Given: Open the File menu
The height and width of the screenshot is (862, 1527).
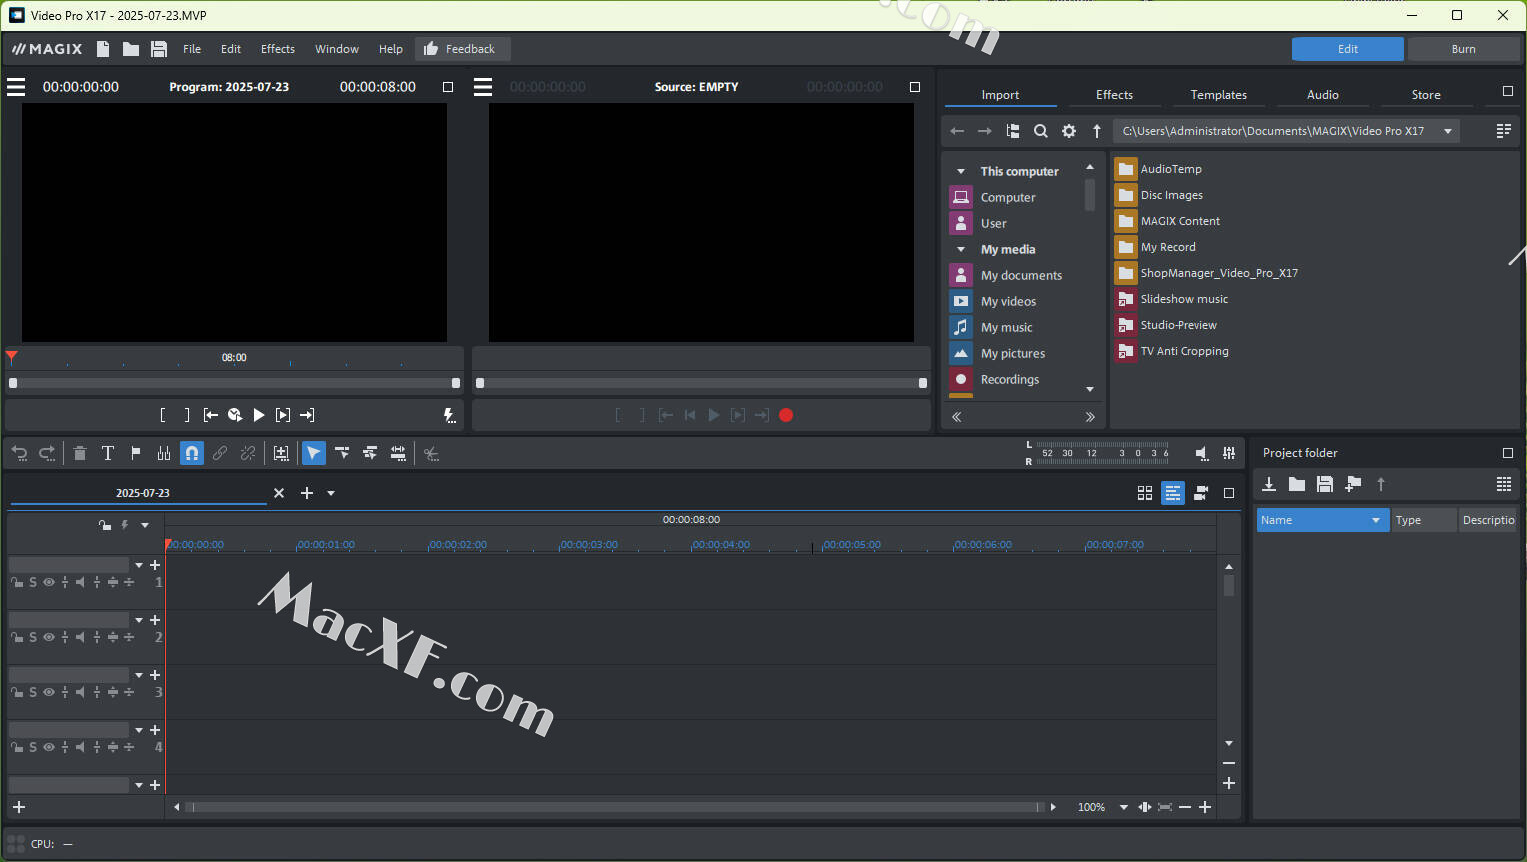Looking at the screenshot, I should coord(192,49).
